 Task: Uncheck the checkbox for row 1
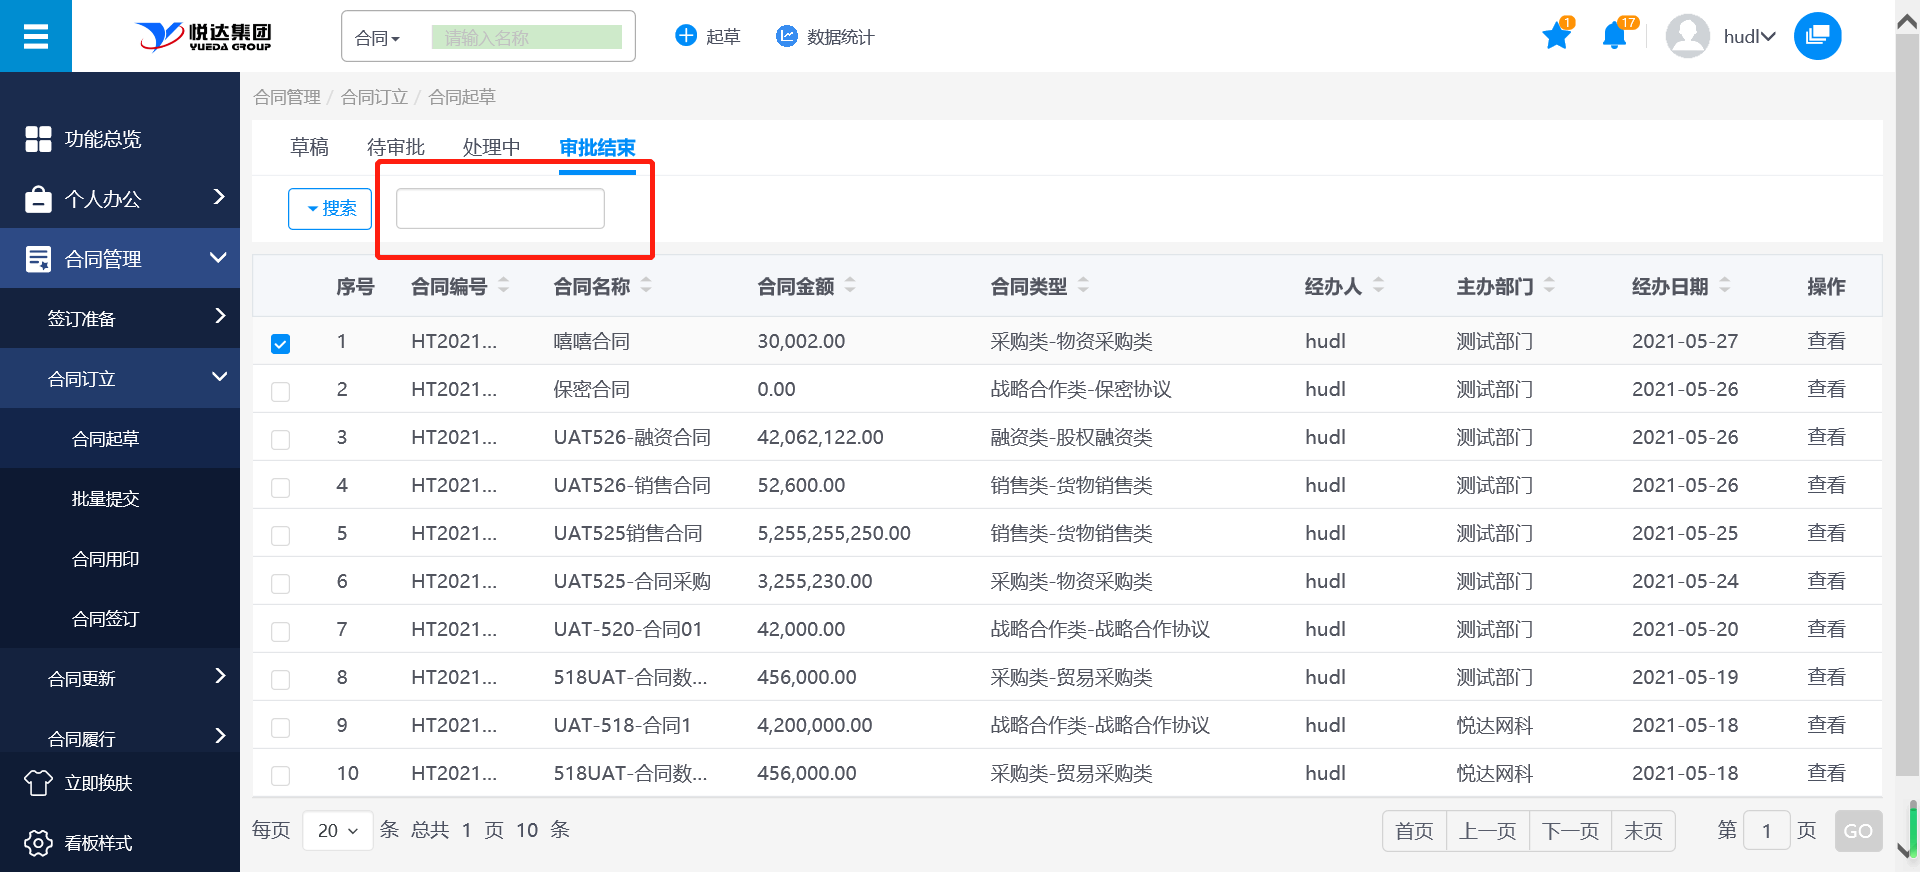coord(281,344)
